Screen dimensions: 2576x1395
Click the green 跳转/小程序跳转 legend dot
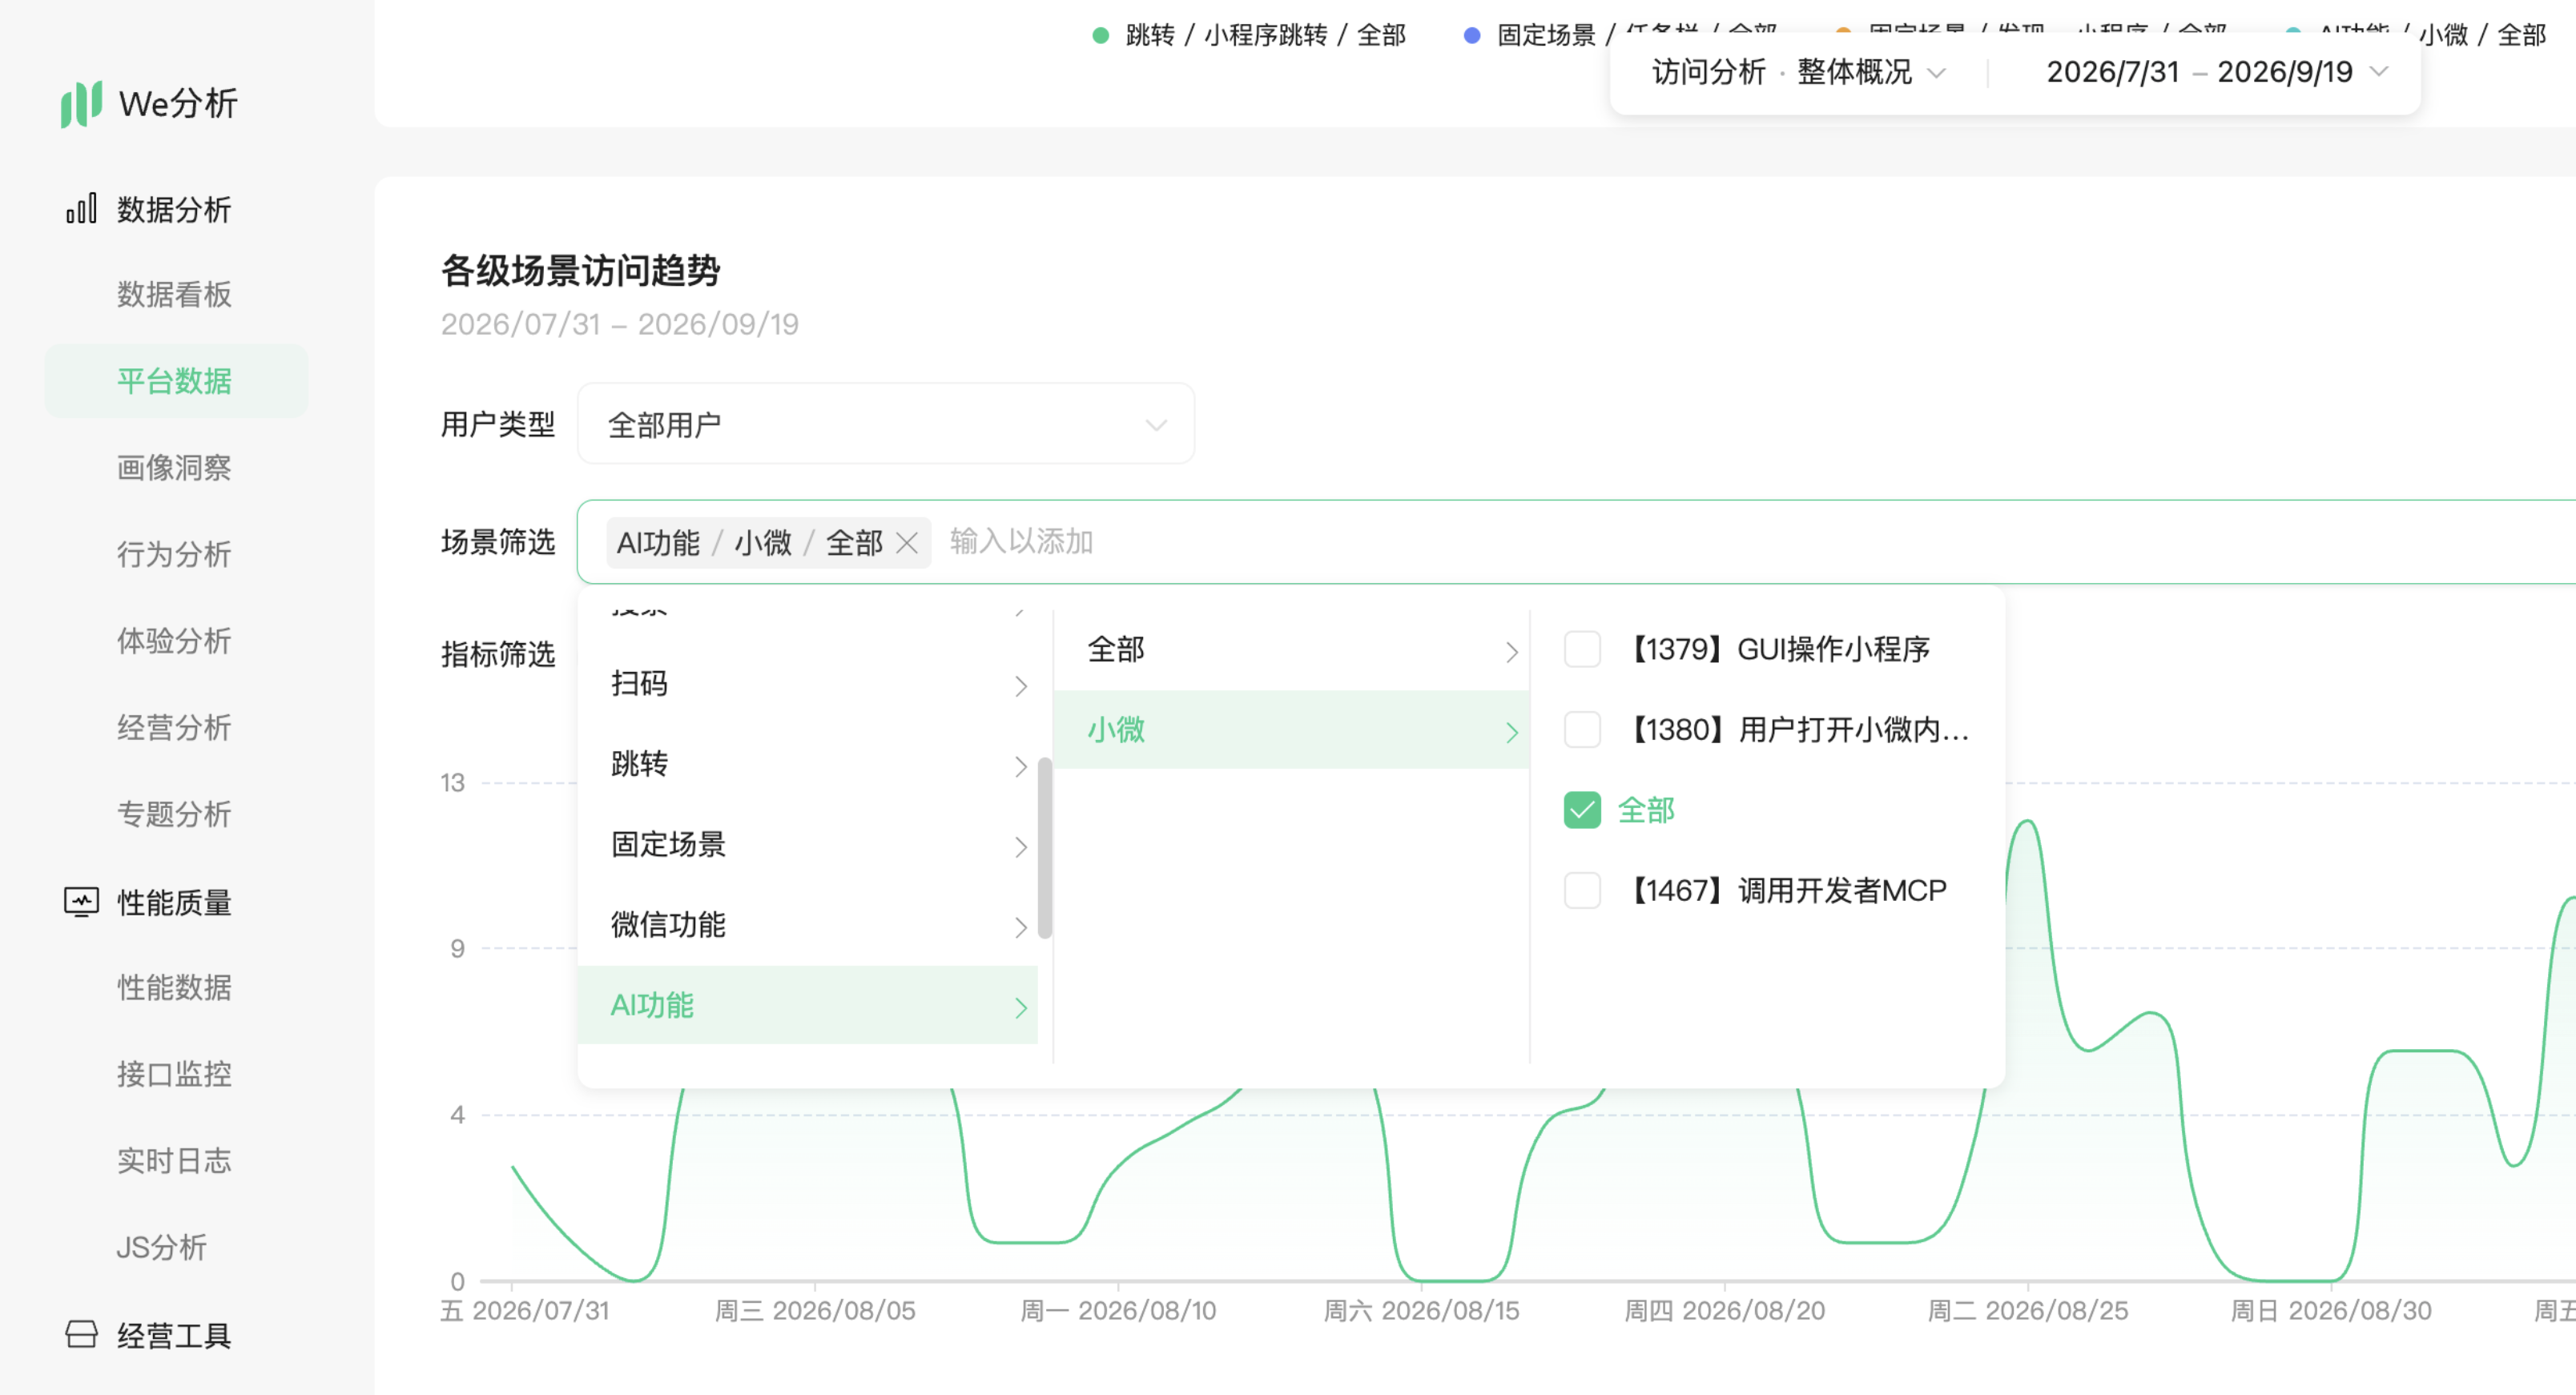point(1100,35)
